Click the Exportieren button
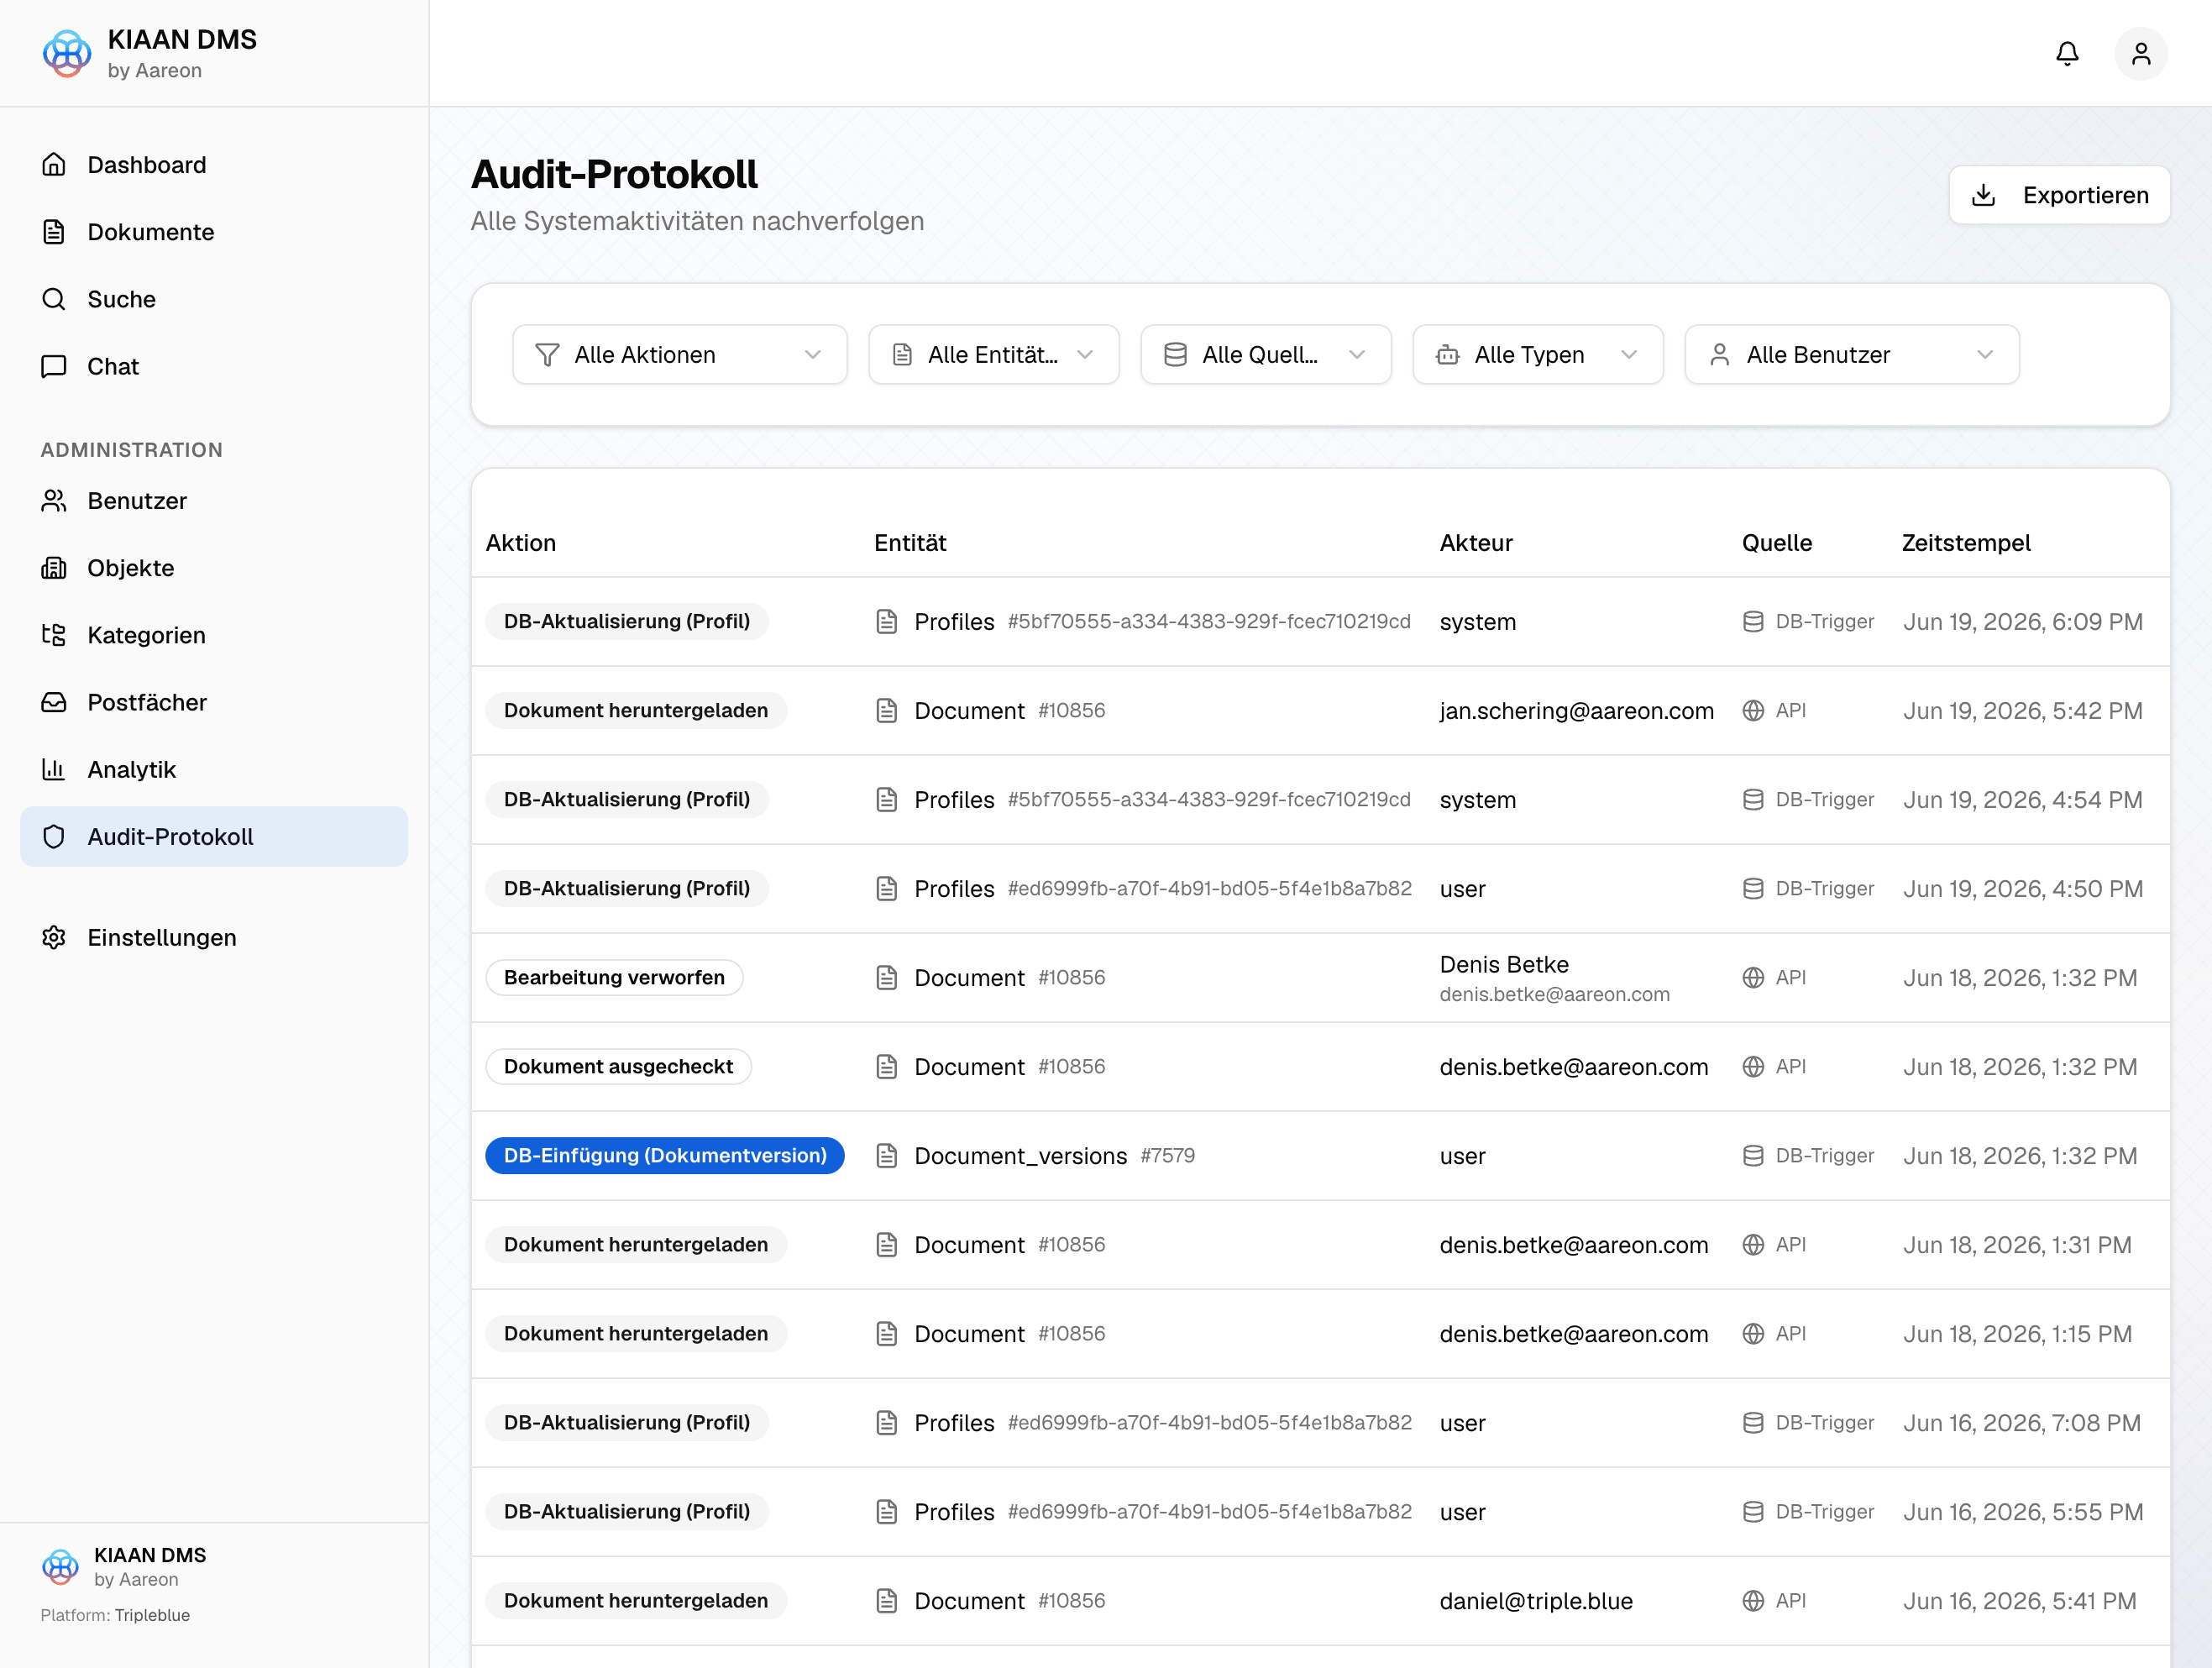 pyautogui.click(x=2059, y=195)
